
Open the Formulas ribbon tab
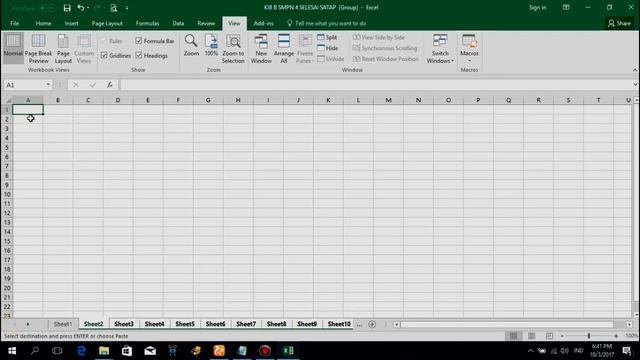(147, 23)
